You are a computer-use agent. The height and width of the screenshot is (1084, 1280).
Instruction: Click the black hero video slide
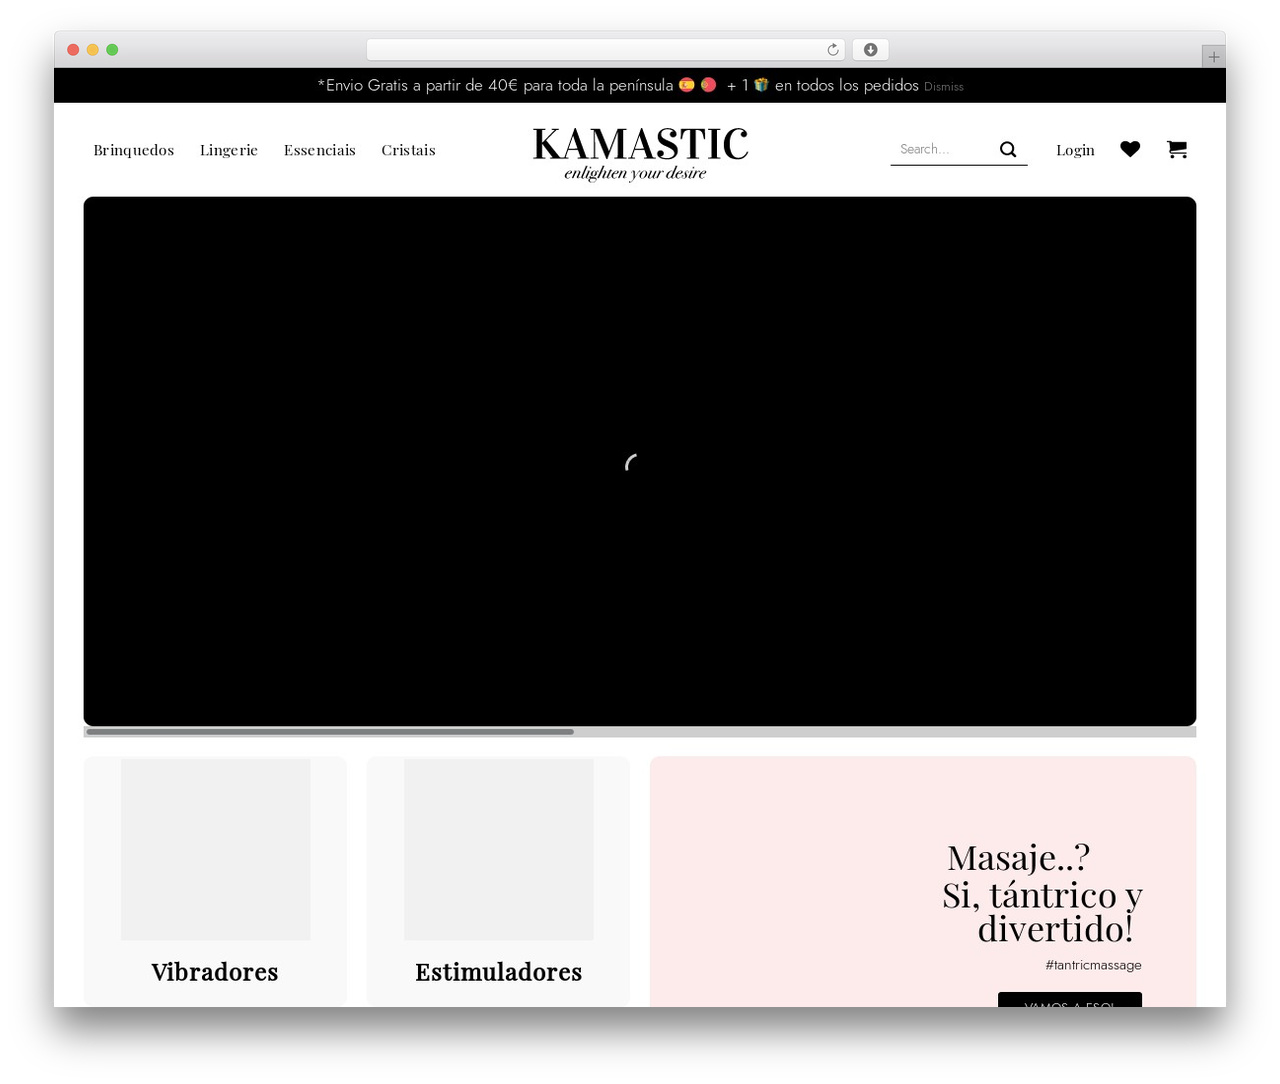640,461
